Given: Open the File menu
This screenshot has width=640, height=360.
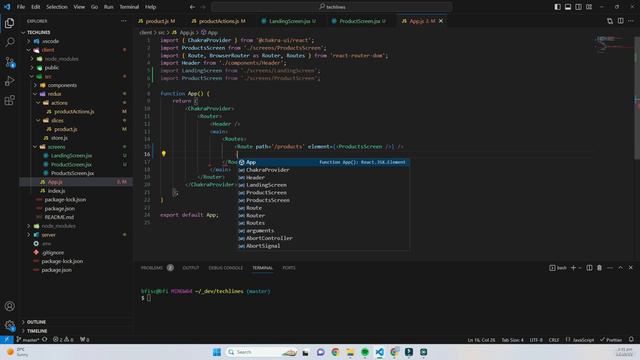Looking at the screenshot, I should (x=21, y=7).
